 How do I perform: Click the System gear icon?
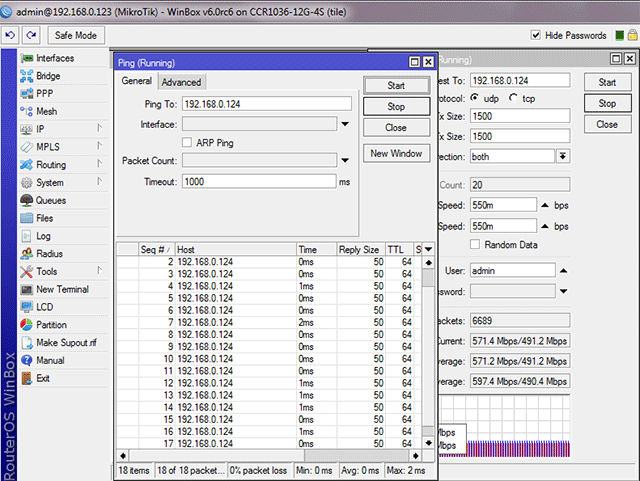[27, 183]
